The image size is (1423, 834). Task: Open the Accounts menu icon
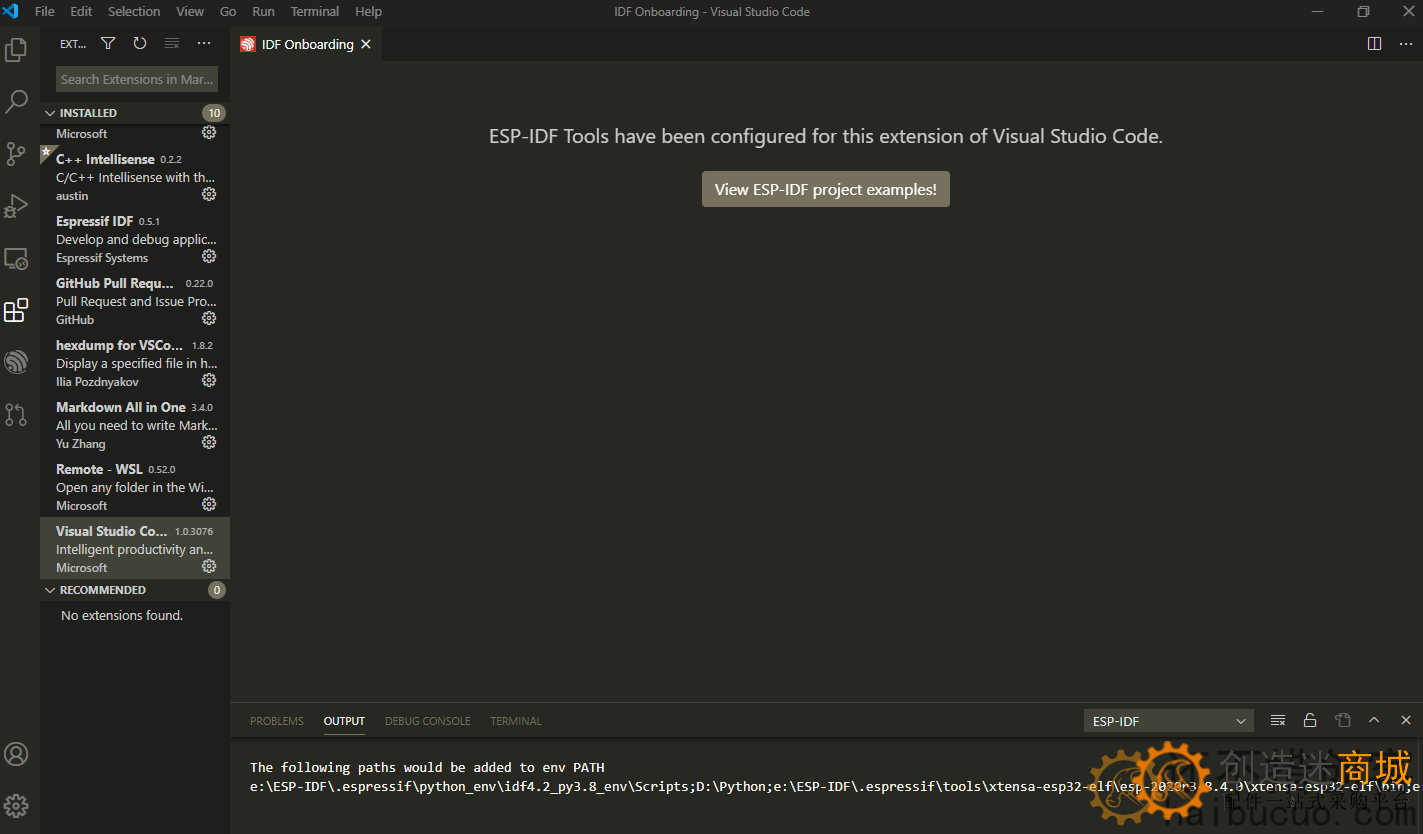click(x=16, y=754)
